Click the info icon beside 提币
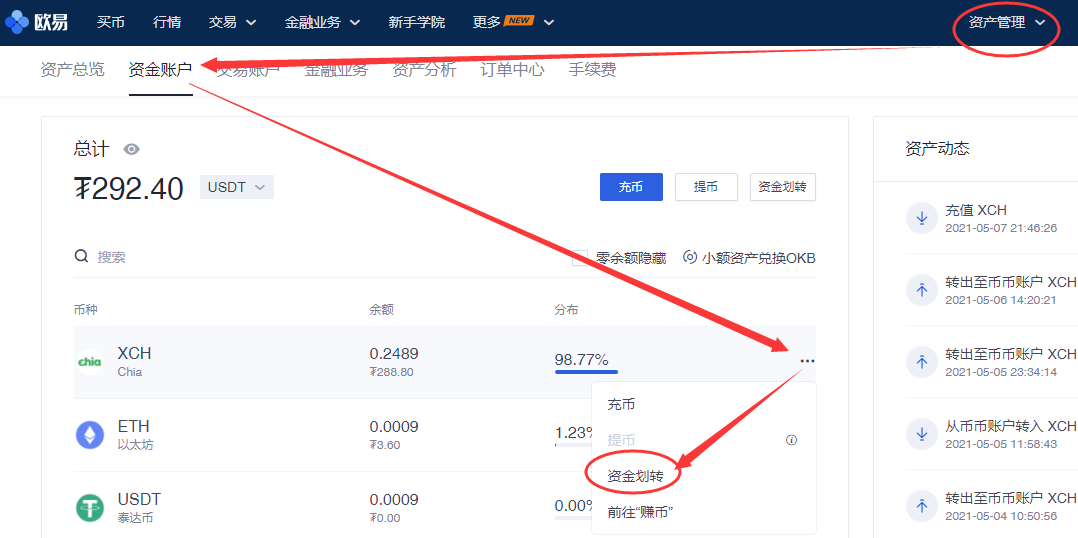This screenshot has height=538, width=1078. (791, 440)
